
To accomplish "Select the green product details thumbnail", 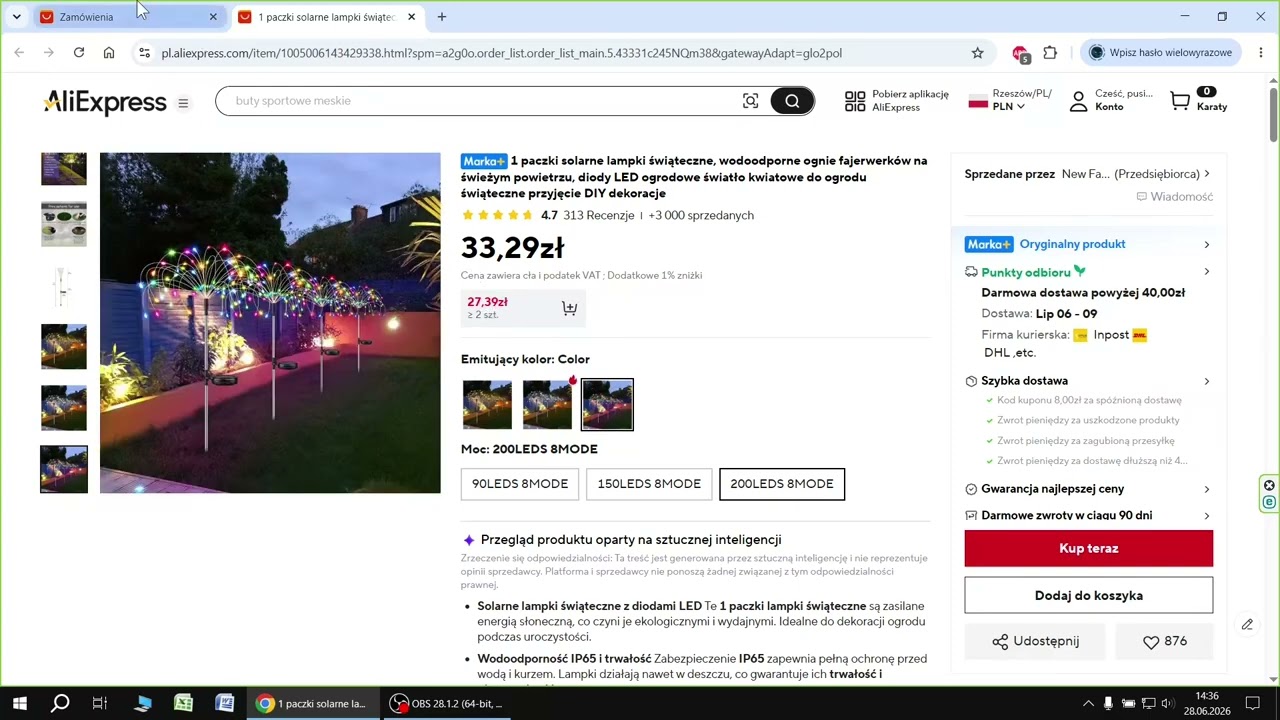I will coord(64,224).
